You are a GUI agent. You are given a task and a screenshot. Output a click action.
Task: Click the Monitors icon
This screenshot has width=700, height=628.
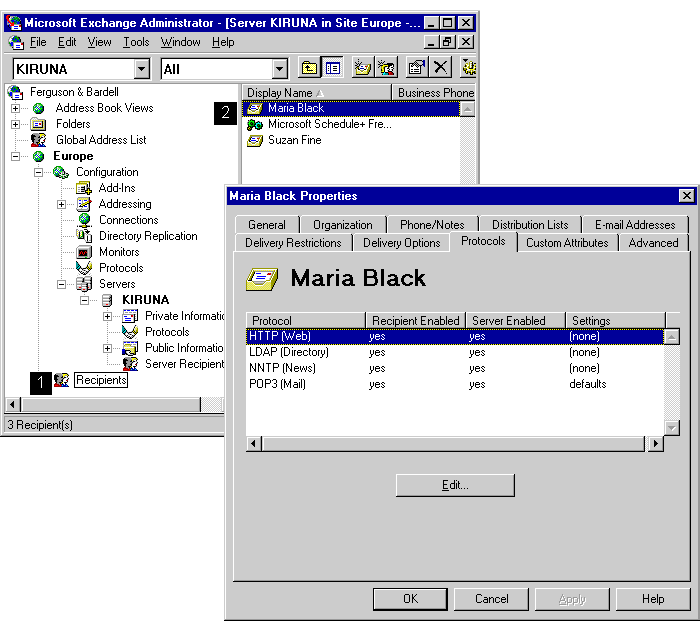click(84, 252)
